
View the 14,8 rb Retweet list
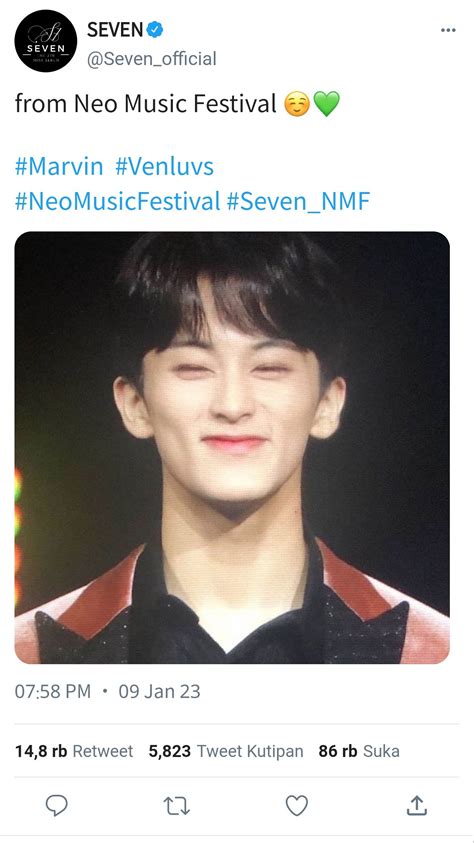74,751
